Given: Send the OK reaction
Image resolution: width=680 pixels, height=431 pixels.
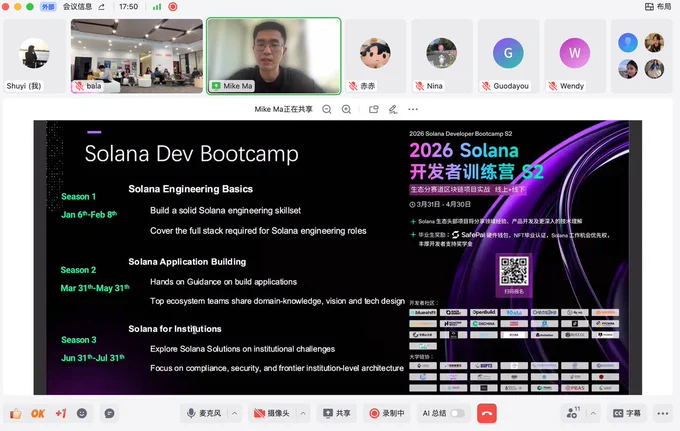Looking at the screenshot, I should point(38,414).
